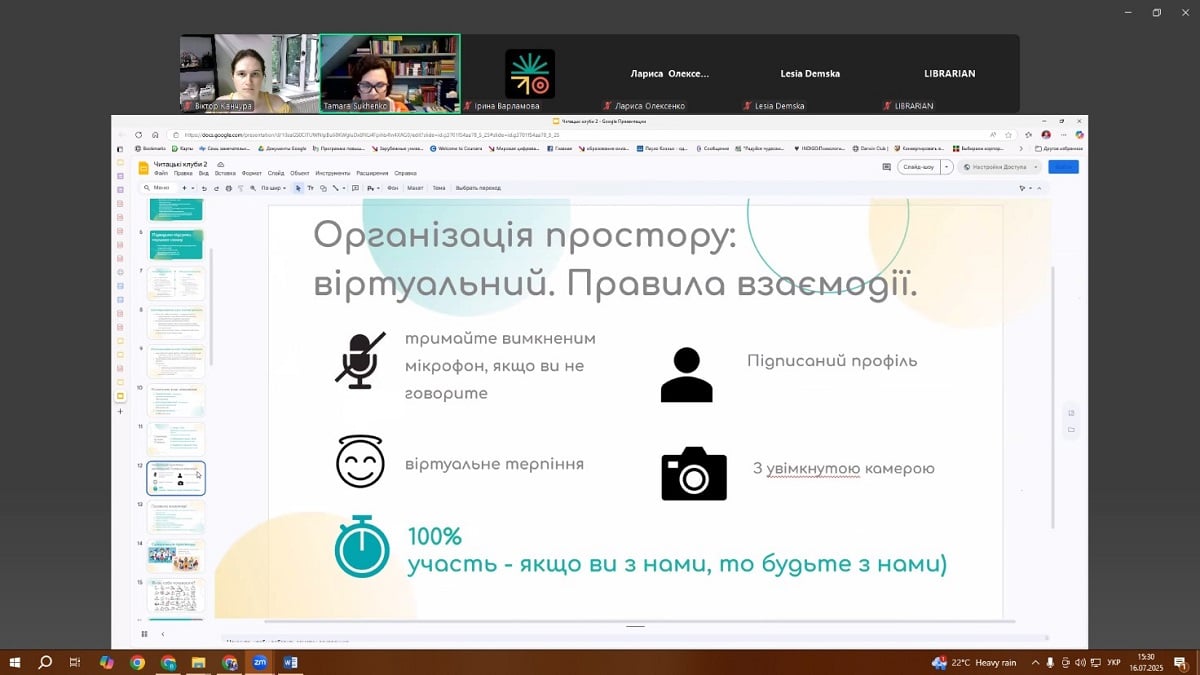This screenshot has width=1200, height=675.
Task: Open the Расширения menu
Action: (x=372, y=173)
